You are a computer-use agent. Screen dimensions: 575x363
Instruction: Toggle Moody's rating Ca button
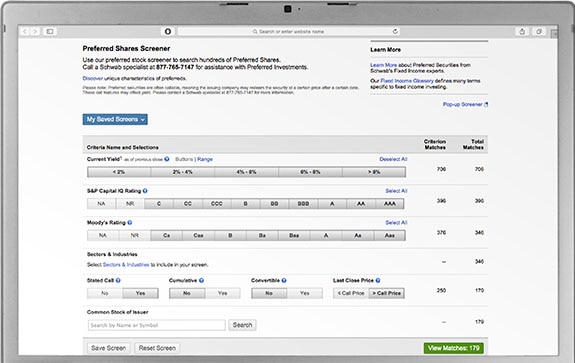tap(166, 235)
